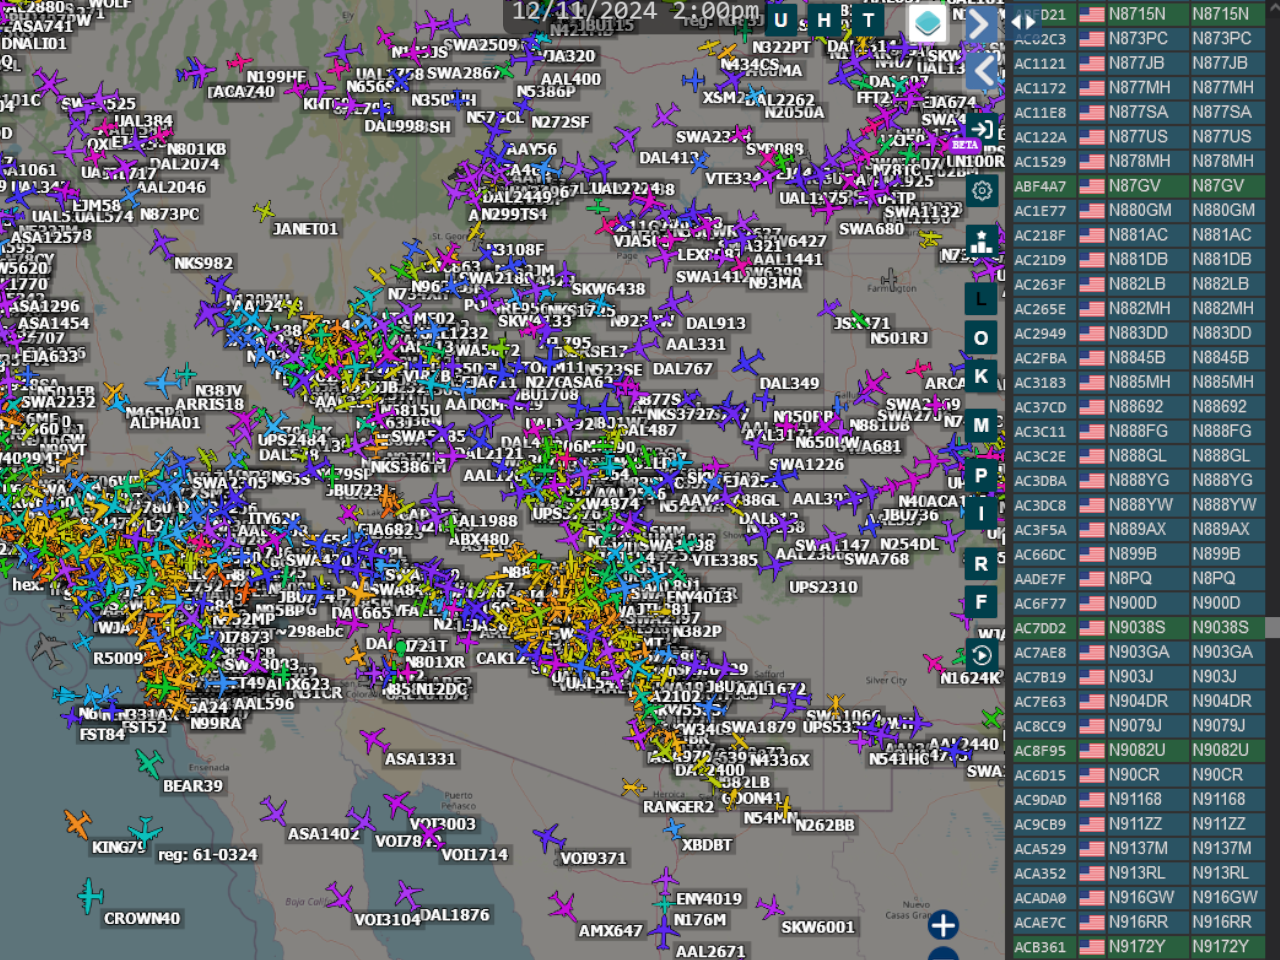1280x960 pixels.
Task: Select table row N8PQ
Action: point(1139,578)
